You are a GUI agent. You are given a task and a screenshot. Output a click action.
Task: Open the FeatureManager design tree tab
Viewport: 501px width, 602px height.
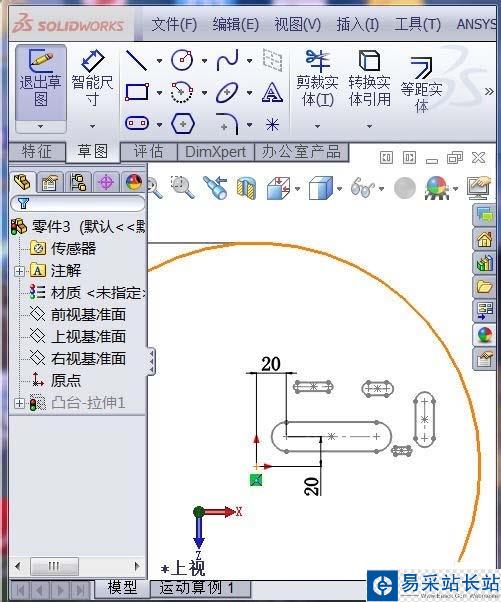coord(22,182)
